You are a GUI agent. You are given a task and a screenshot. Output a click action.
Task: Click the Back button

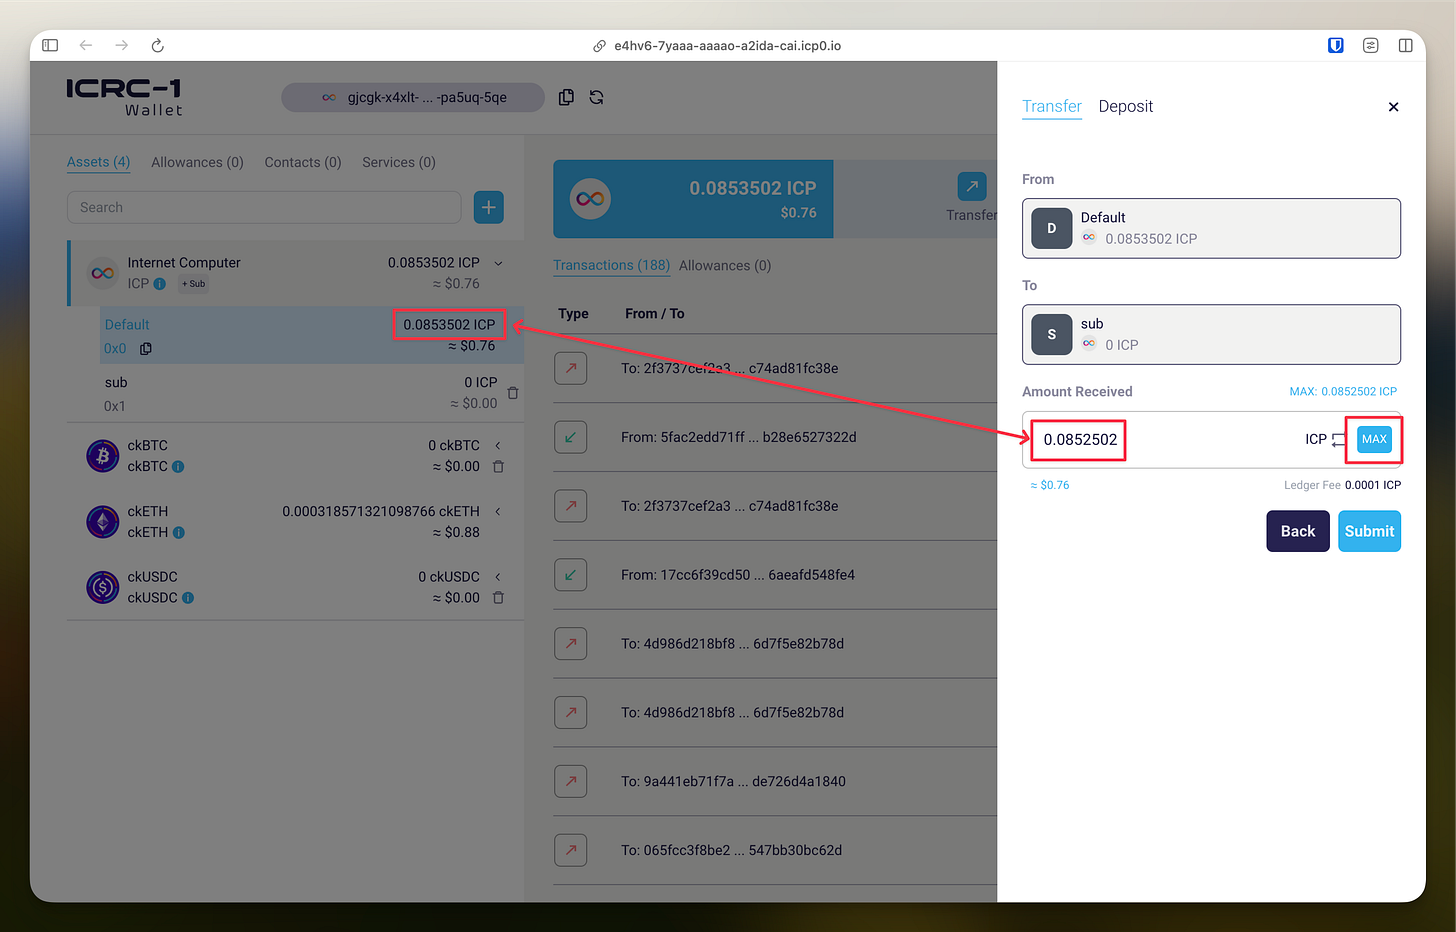(1297, 531)
